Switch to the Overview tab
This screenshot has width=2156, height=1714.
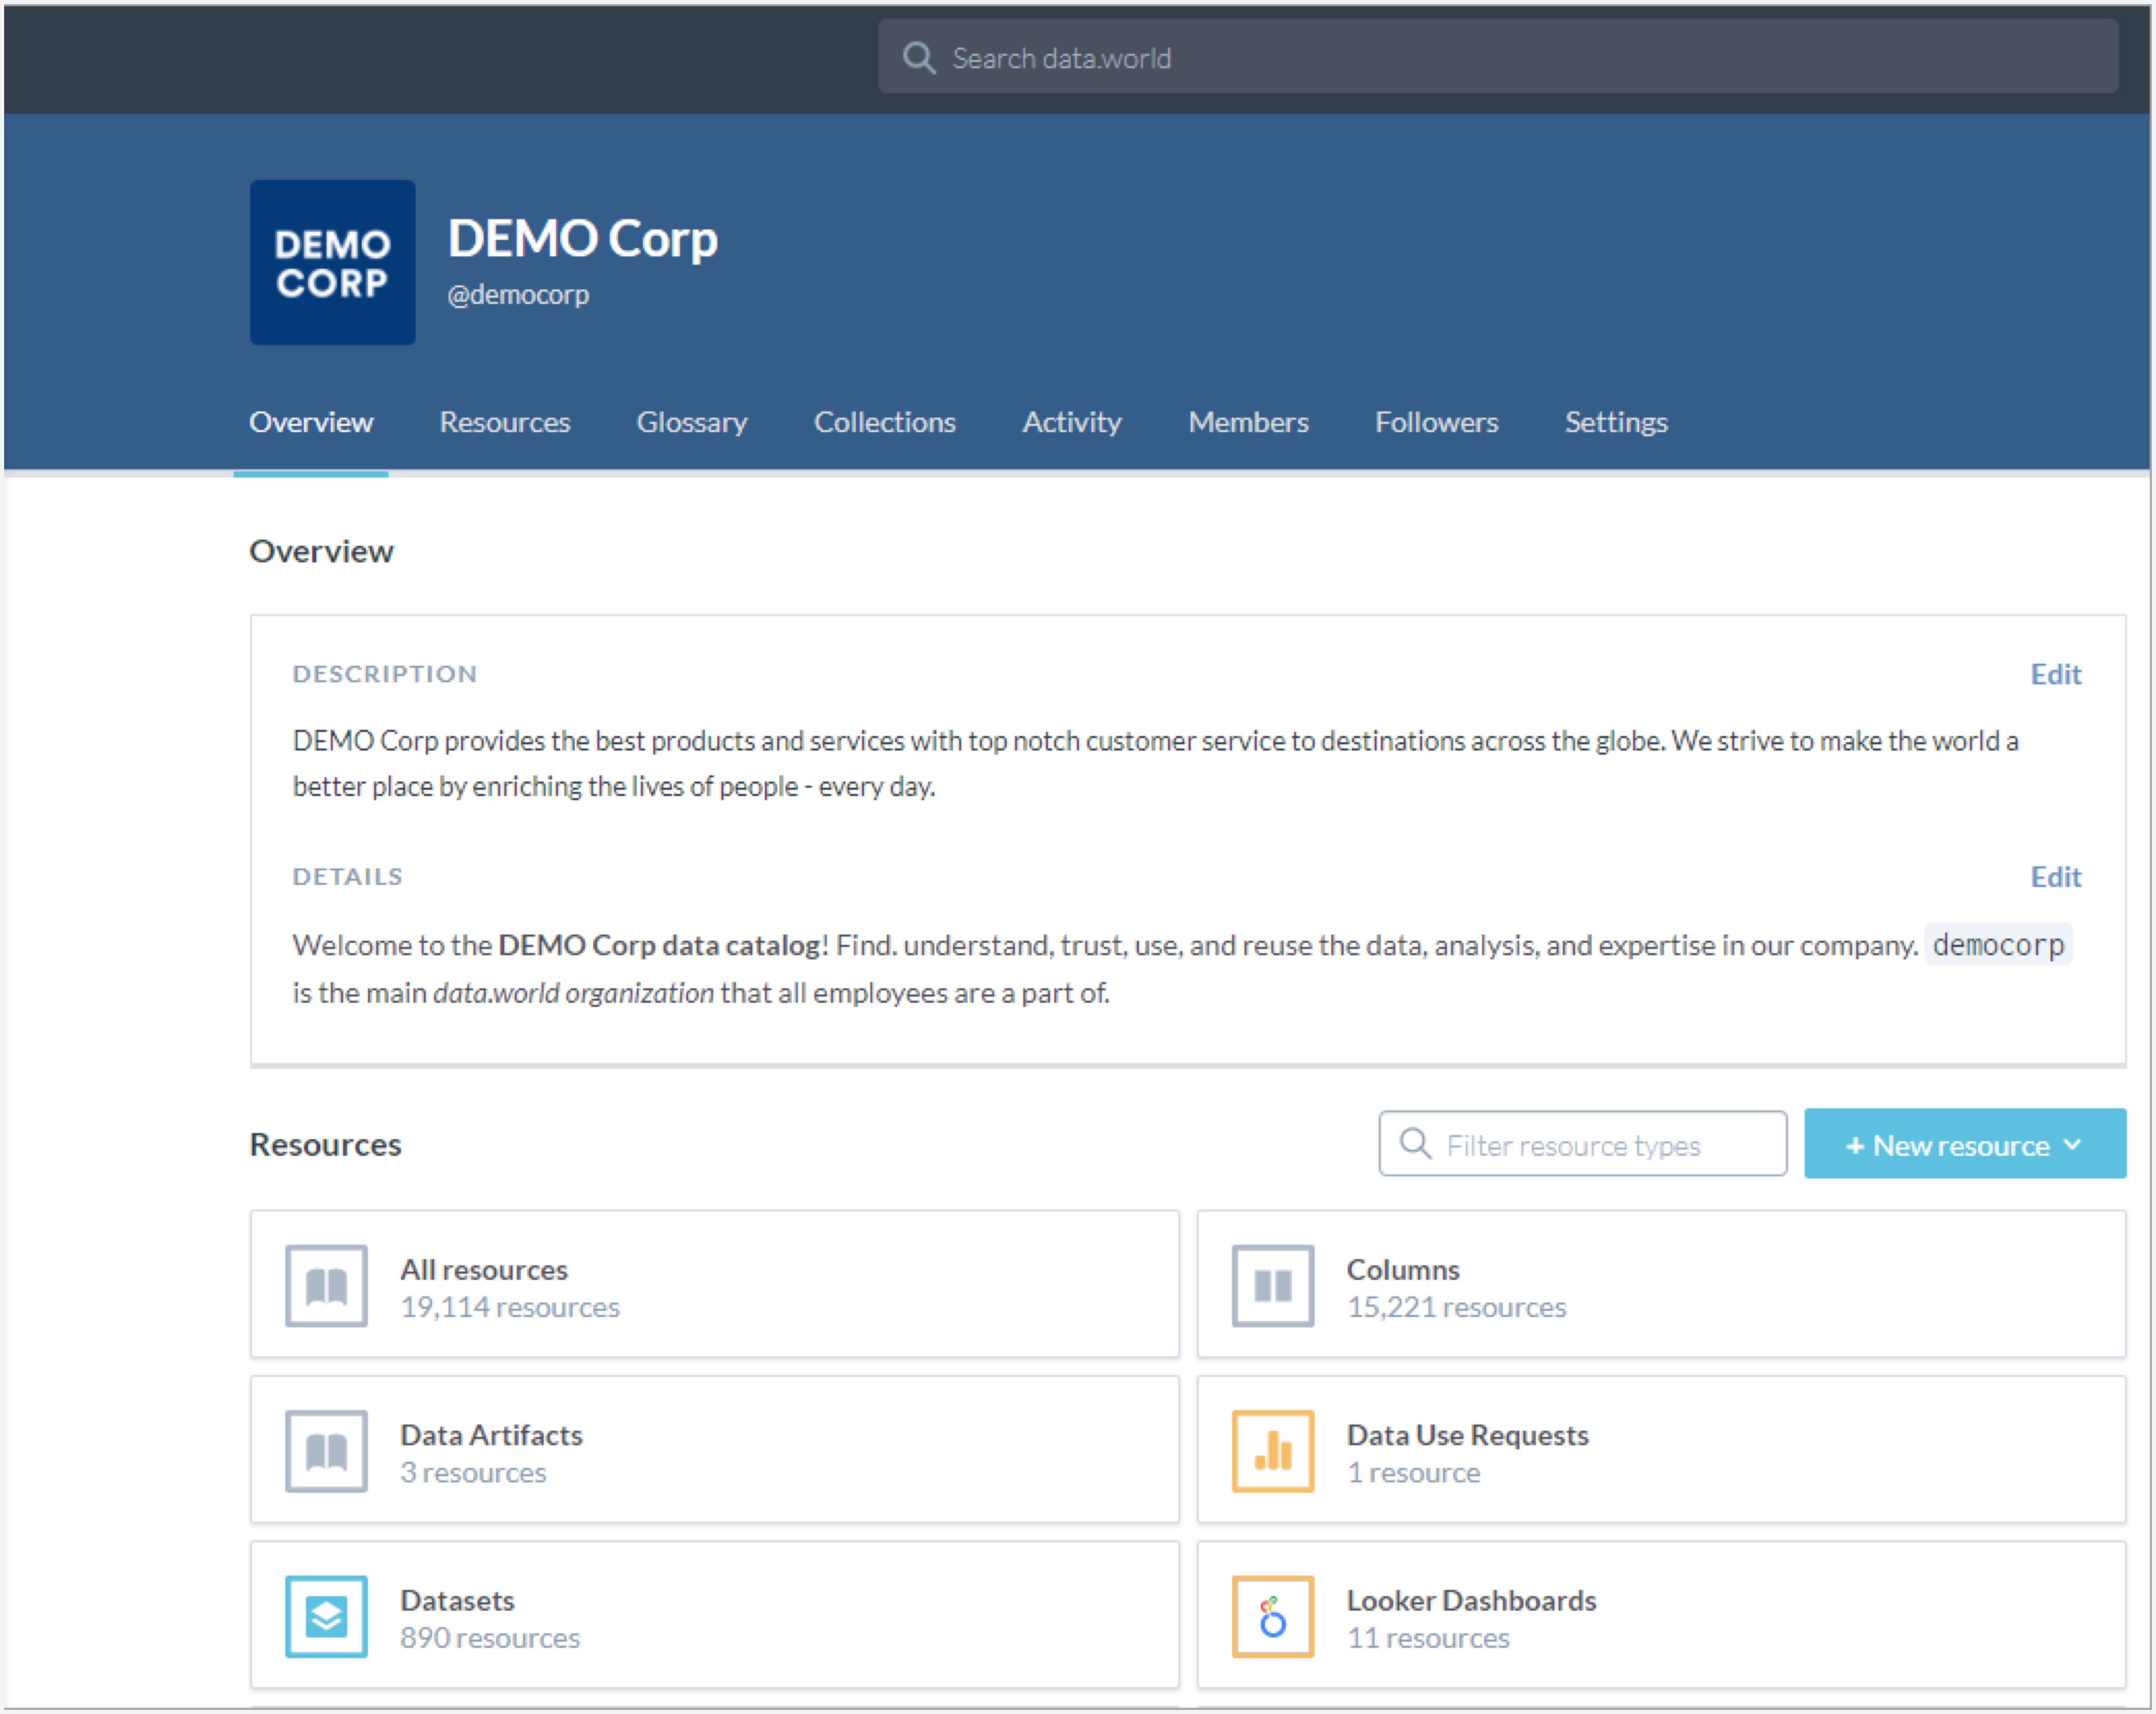(311, 422)
